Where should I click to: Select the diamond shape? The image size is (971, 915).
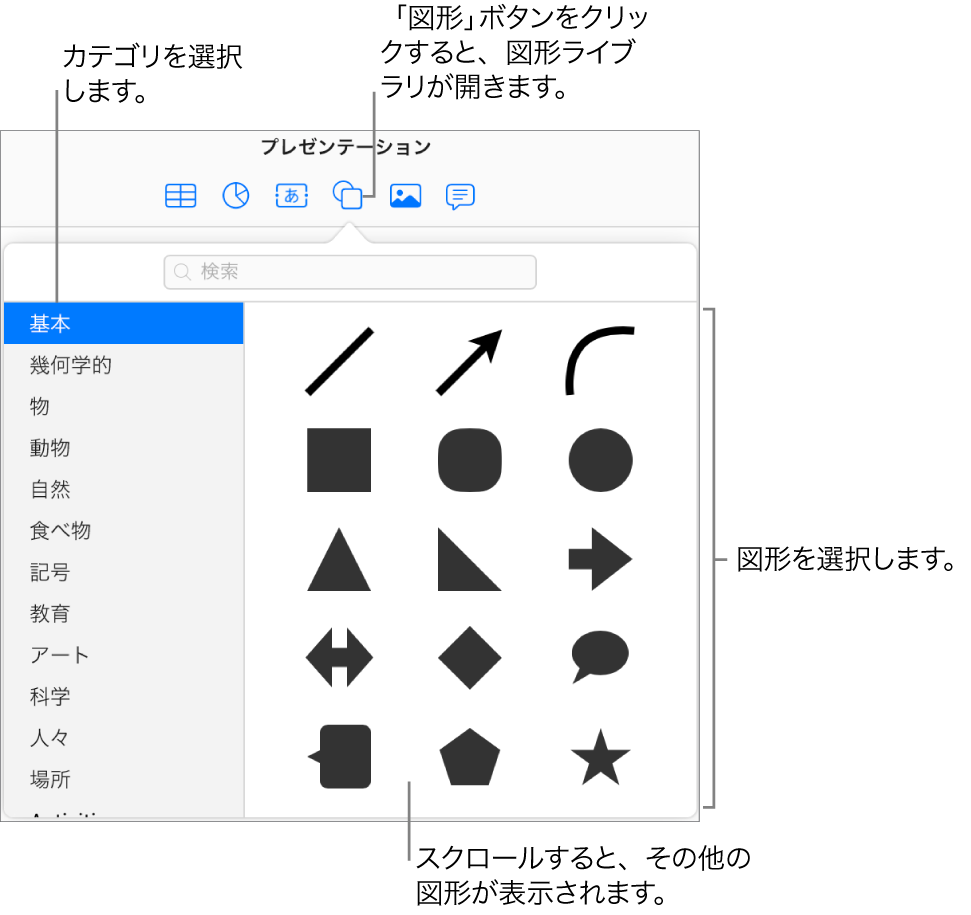tap(470, 658)
